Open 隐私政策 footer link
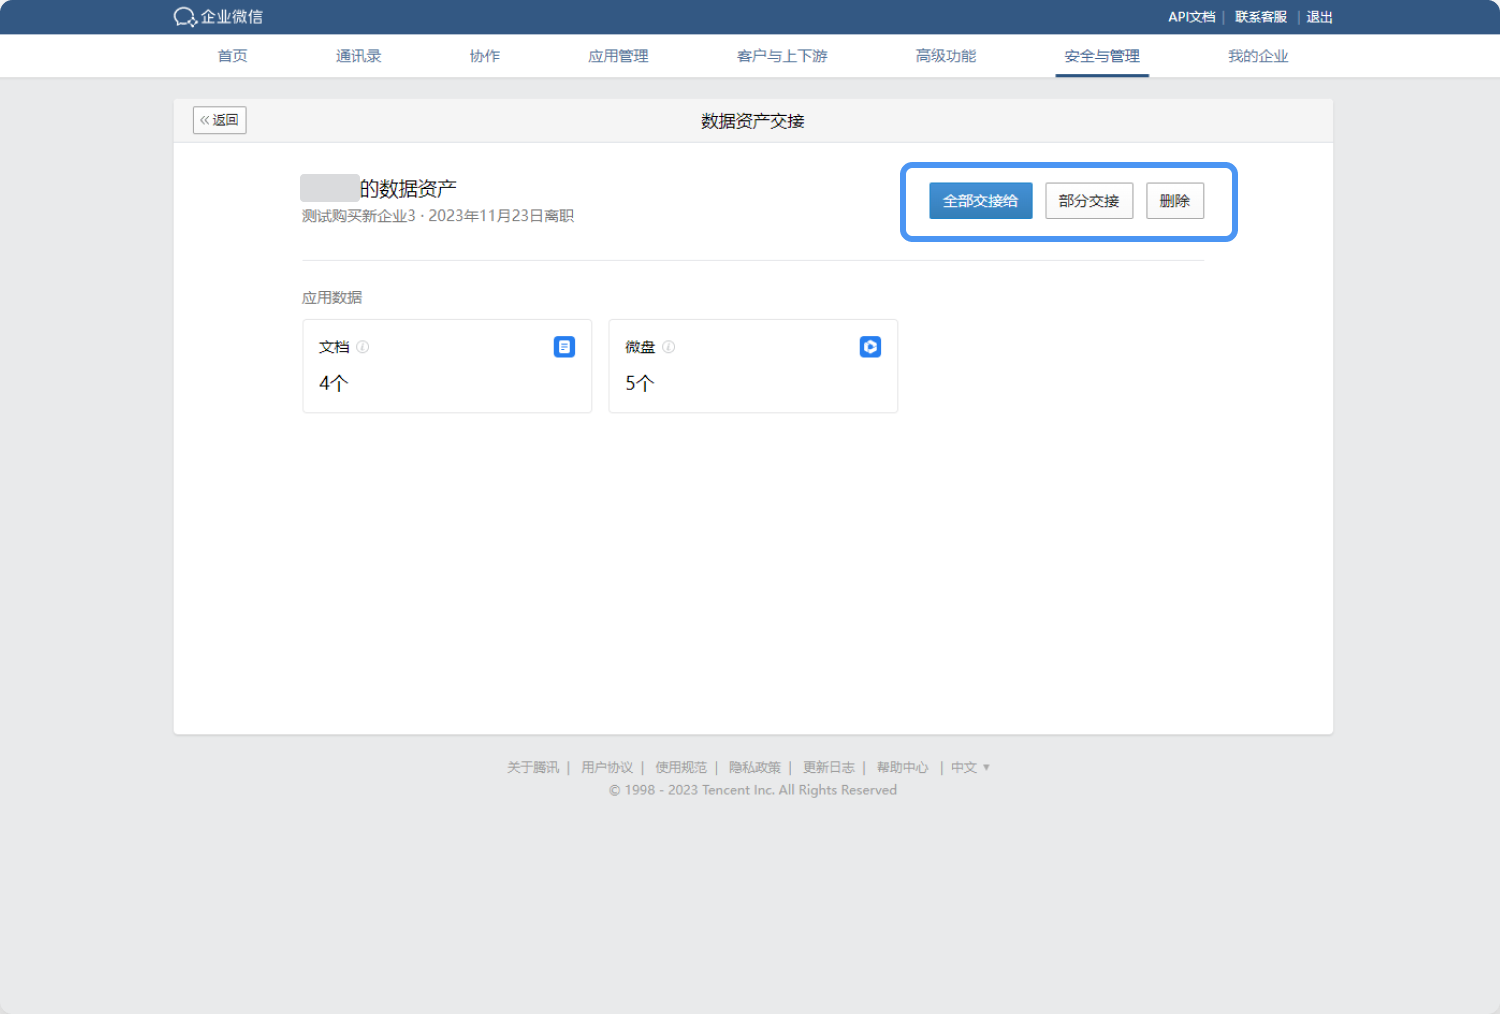Image resolution: width=1500 pixels, height=1014 pixels. coord(754,767)
